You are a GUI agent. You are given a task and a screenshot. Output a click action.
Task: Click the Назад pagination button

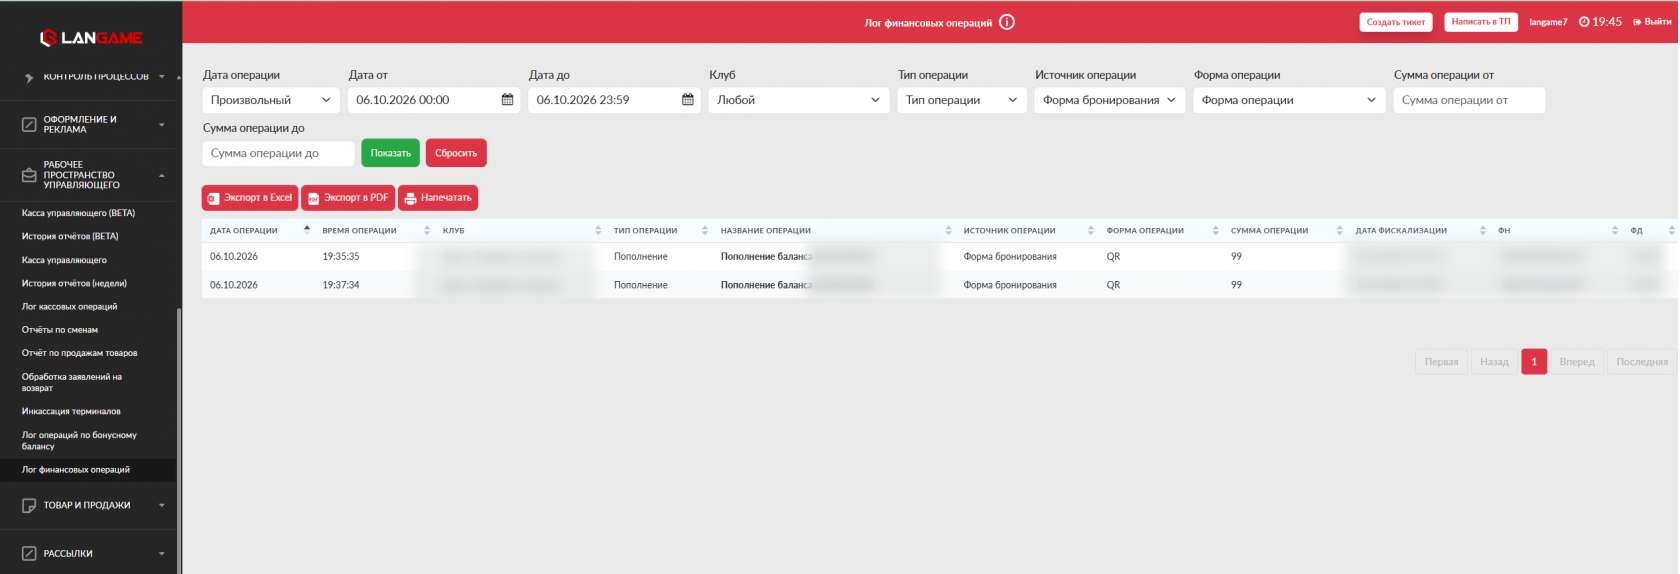click(x=1494, y=362)
